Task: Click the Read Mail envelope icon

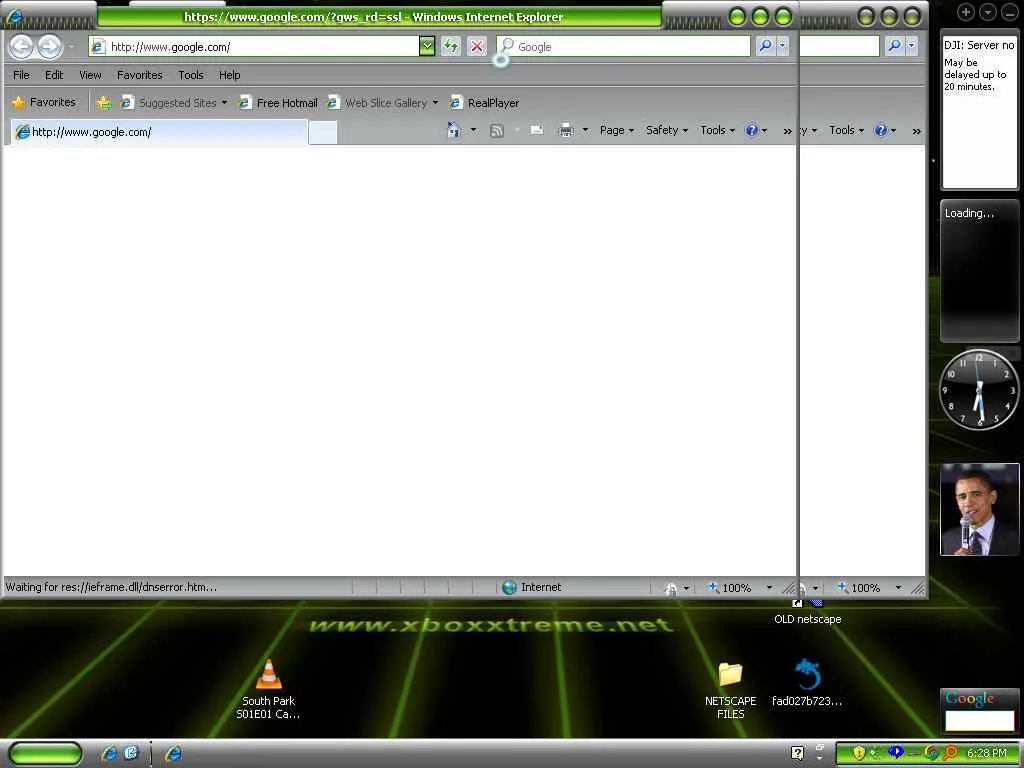Action: click(x=537, y=130)
